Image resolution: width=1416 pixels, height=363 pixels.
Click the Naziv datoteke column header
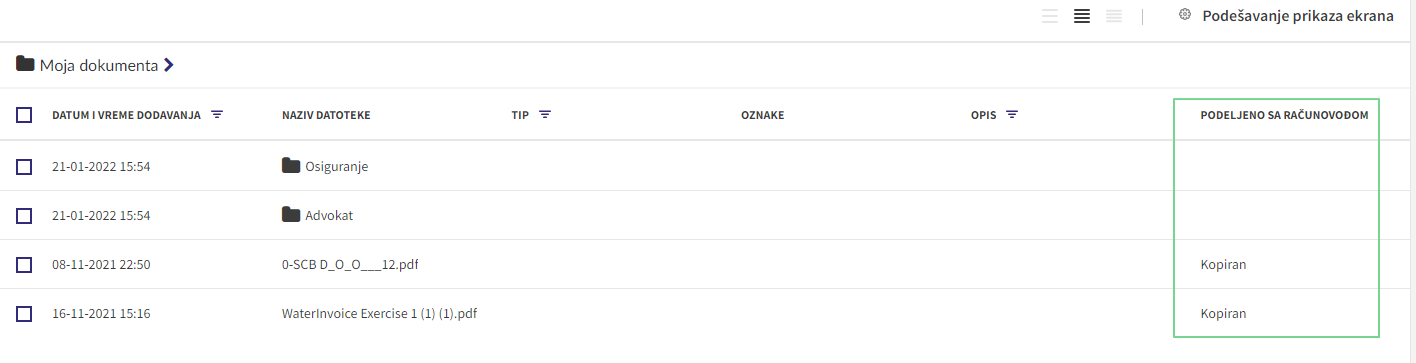[x=326, y=115]
